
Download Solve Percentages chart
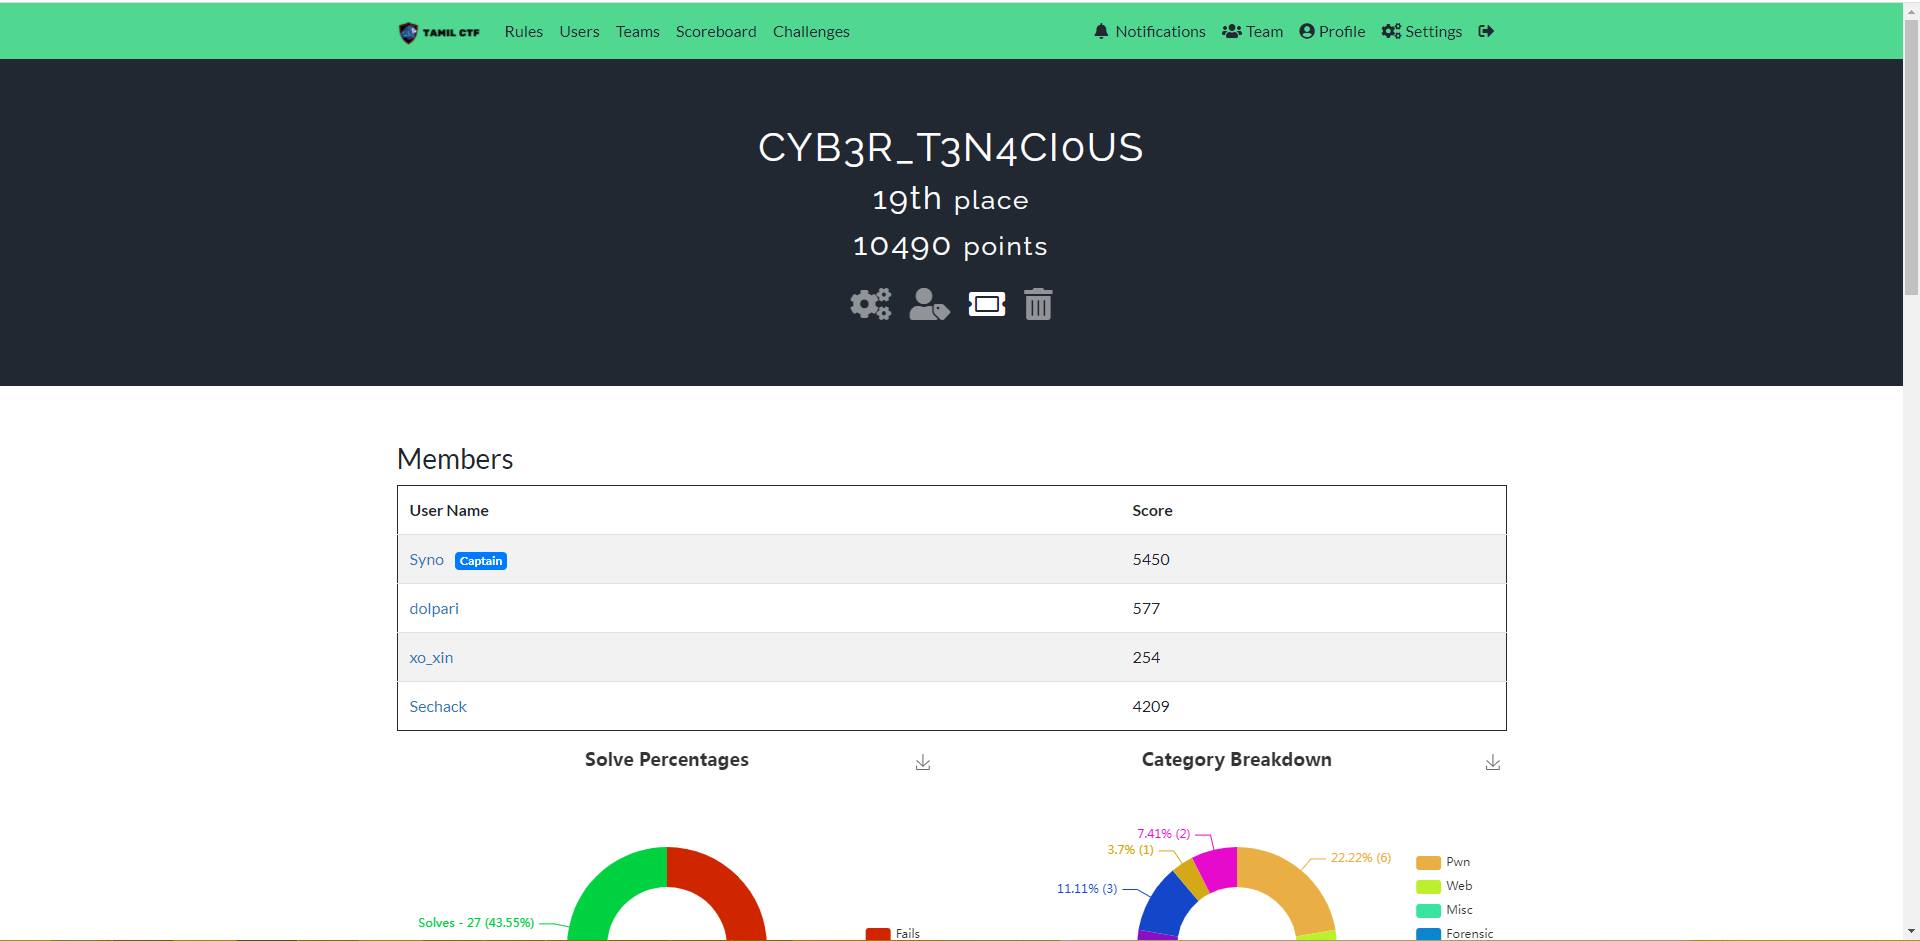coord(923,763)
